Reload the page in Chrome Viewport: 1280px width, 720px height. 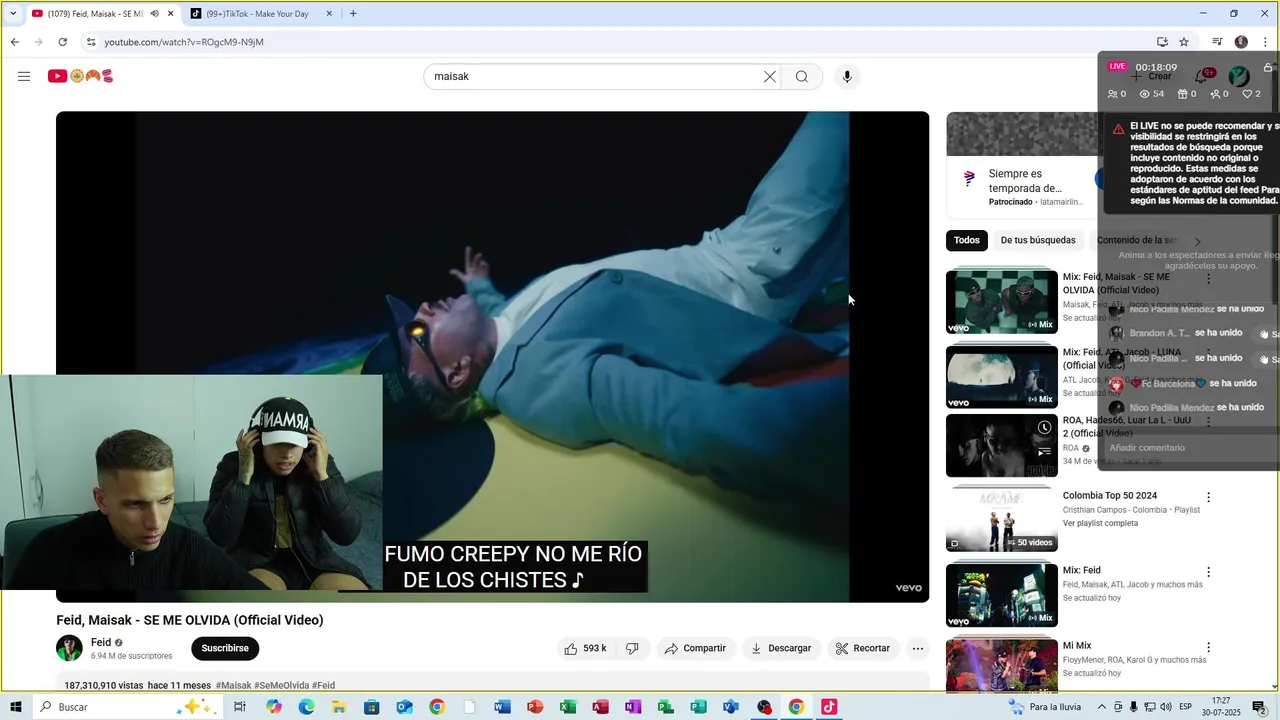[62, 42]
